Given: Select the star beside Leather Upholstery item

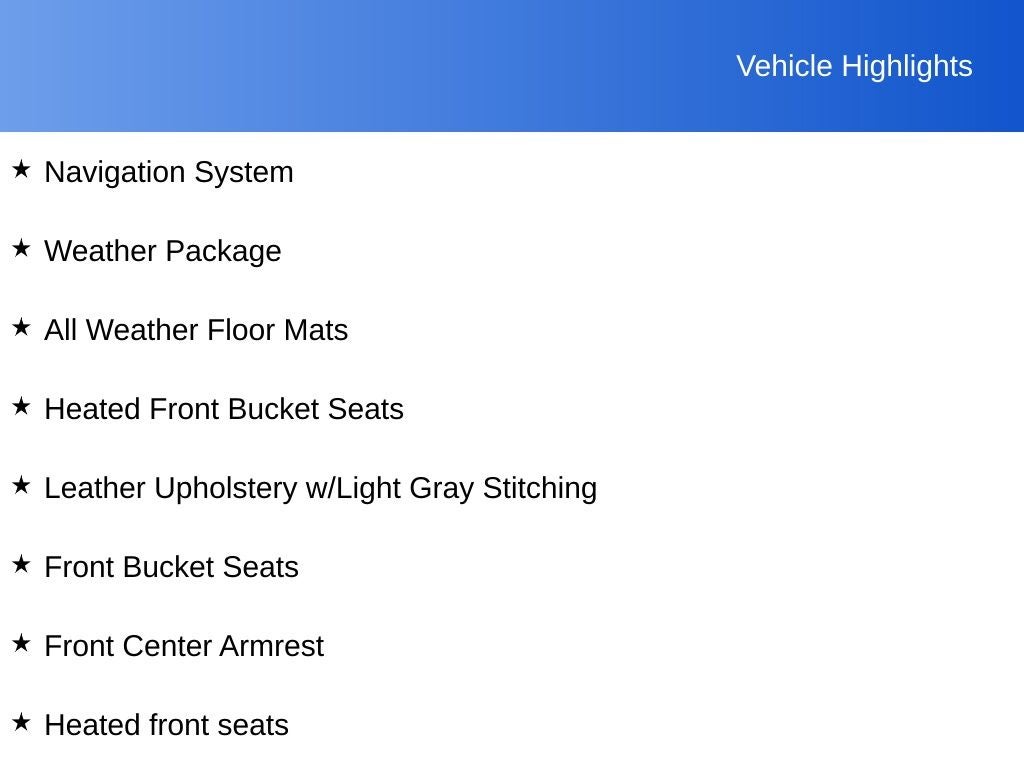Looking at the screenshot, I should point(21,485).
